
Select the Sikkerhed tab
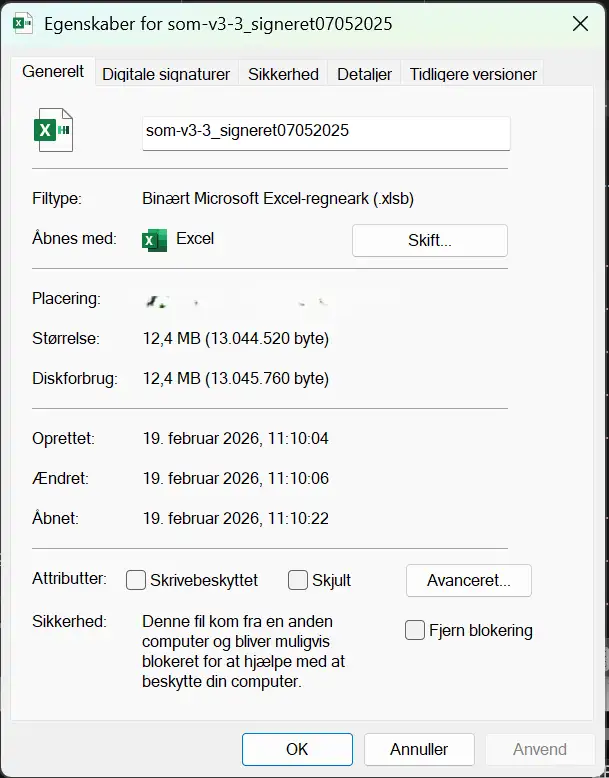(x=283, y=74)
